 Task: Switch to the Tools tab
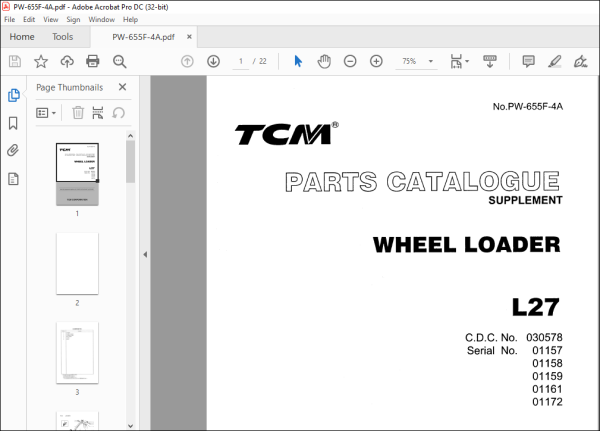pos(62,37)
